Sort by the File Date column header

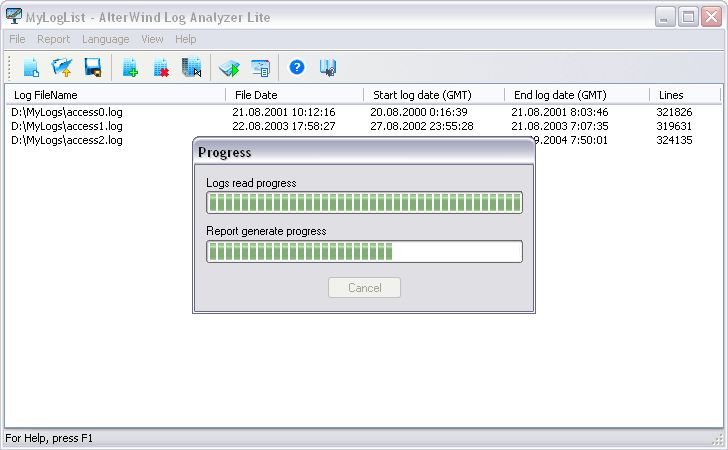[x=294, y=95]
